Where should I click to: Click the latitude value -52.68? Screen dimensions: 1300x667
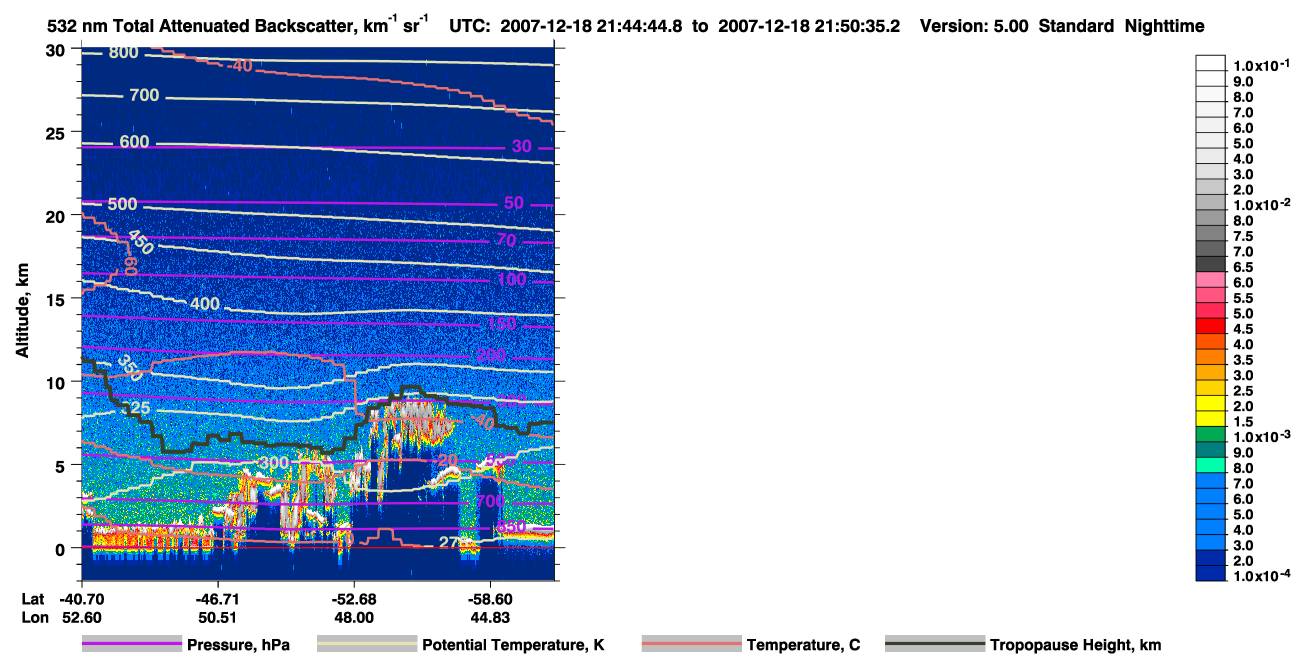coord(353,600)
